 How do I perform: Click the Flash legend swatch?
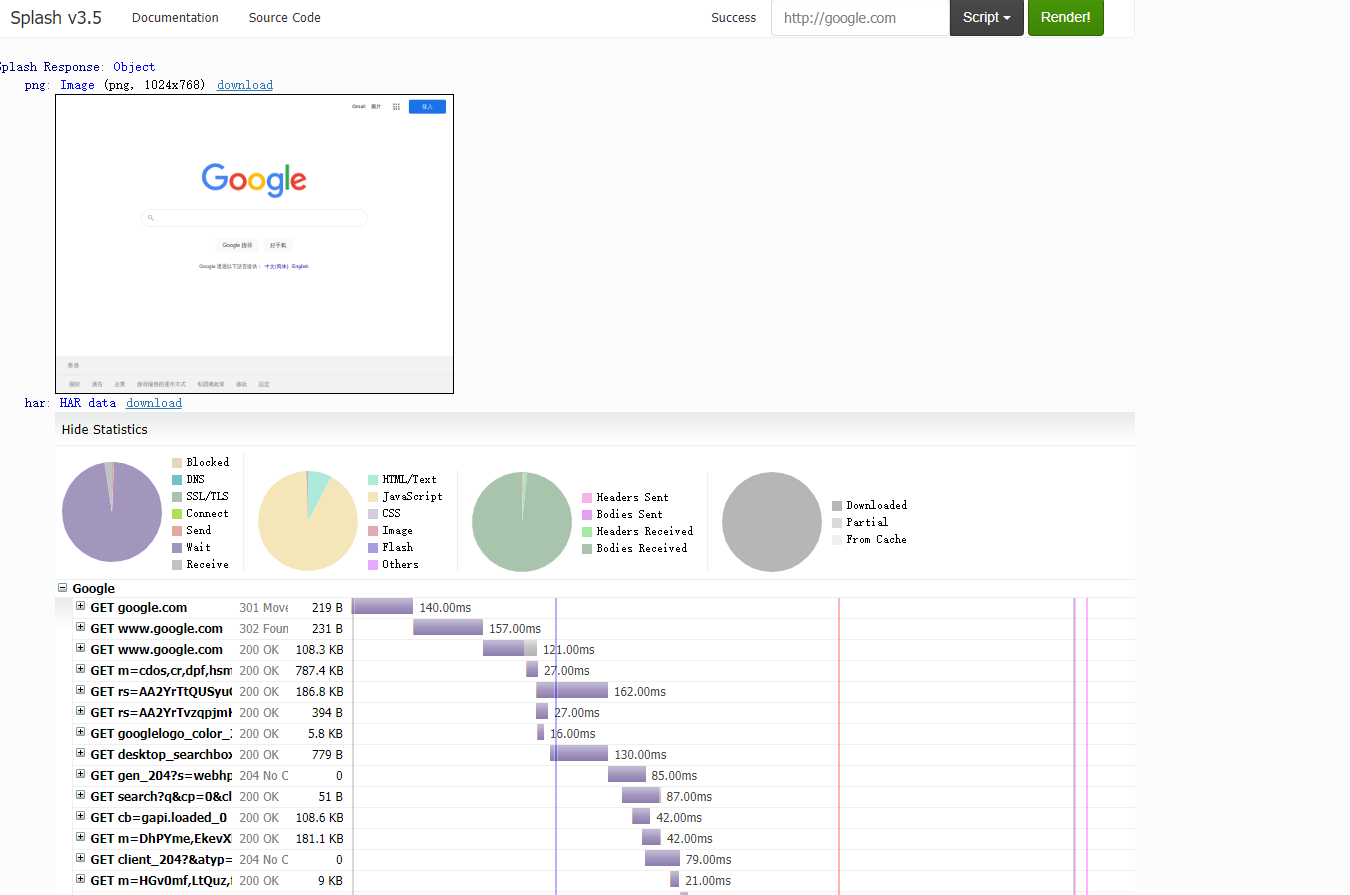(x=373, y=548)
